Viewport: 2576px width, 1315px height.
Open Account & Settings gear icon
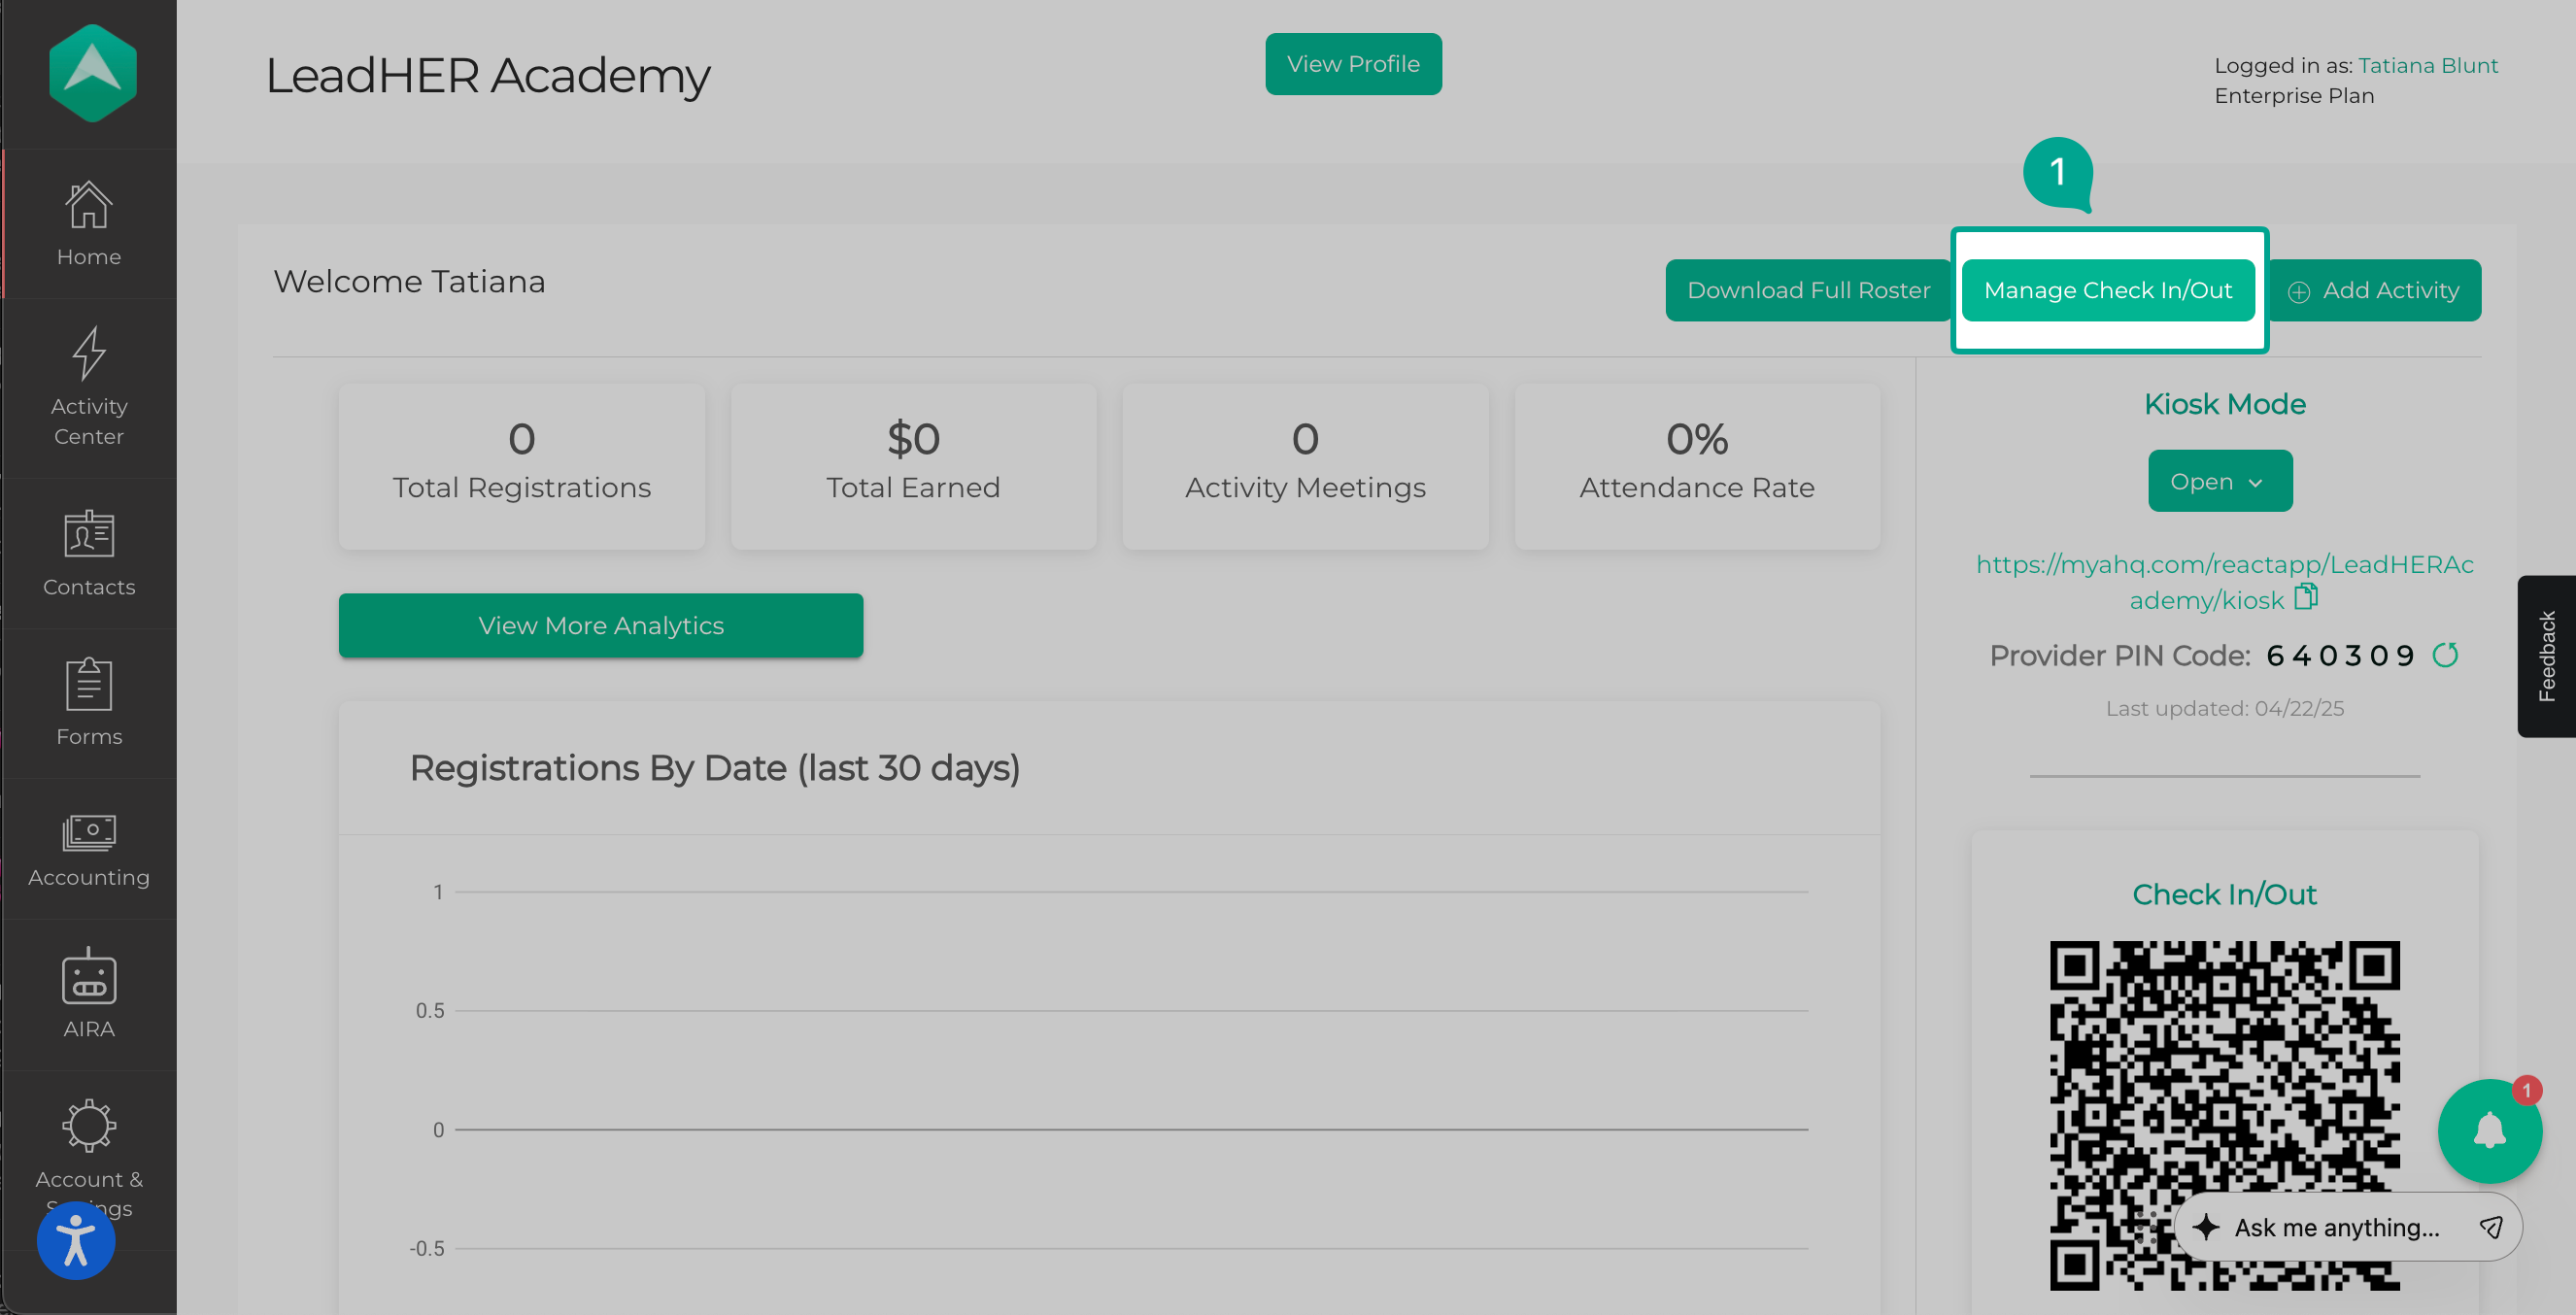89,1127
